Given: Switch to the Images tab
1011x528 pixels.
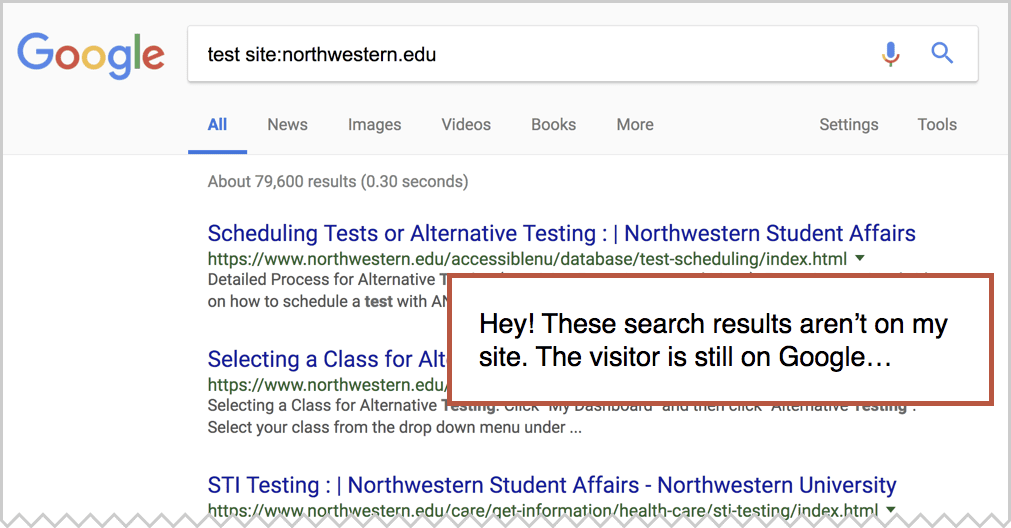Looking at the screenshot, I should [x=375, y=124].
